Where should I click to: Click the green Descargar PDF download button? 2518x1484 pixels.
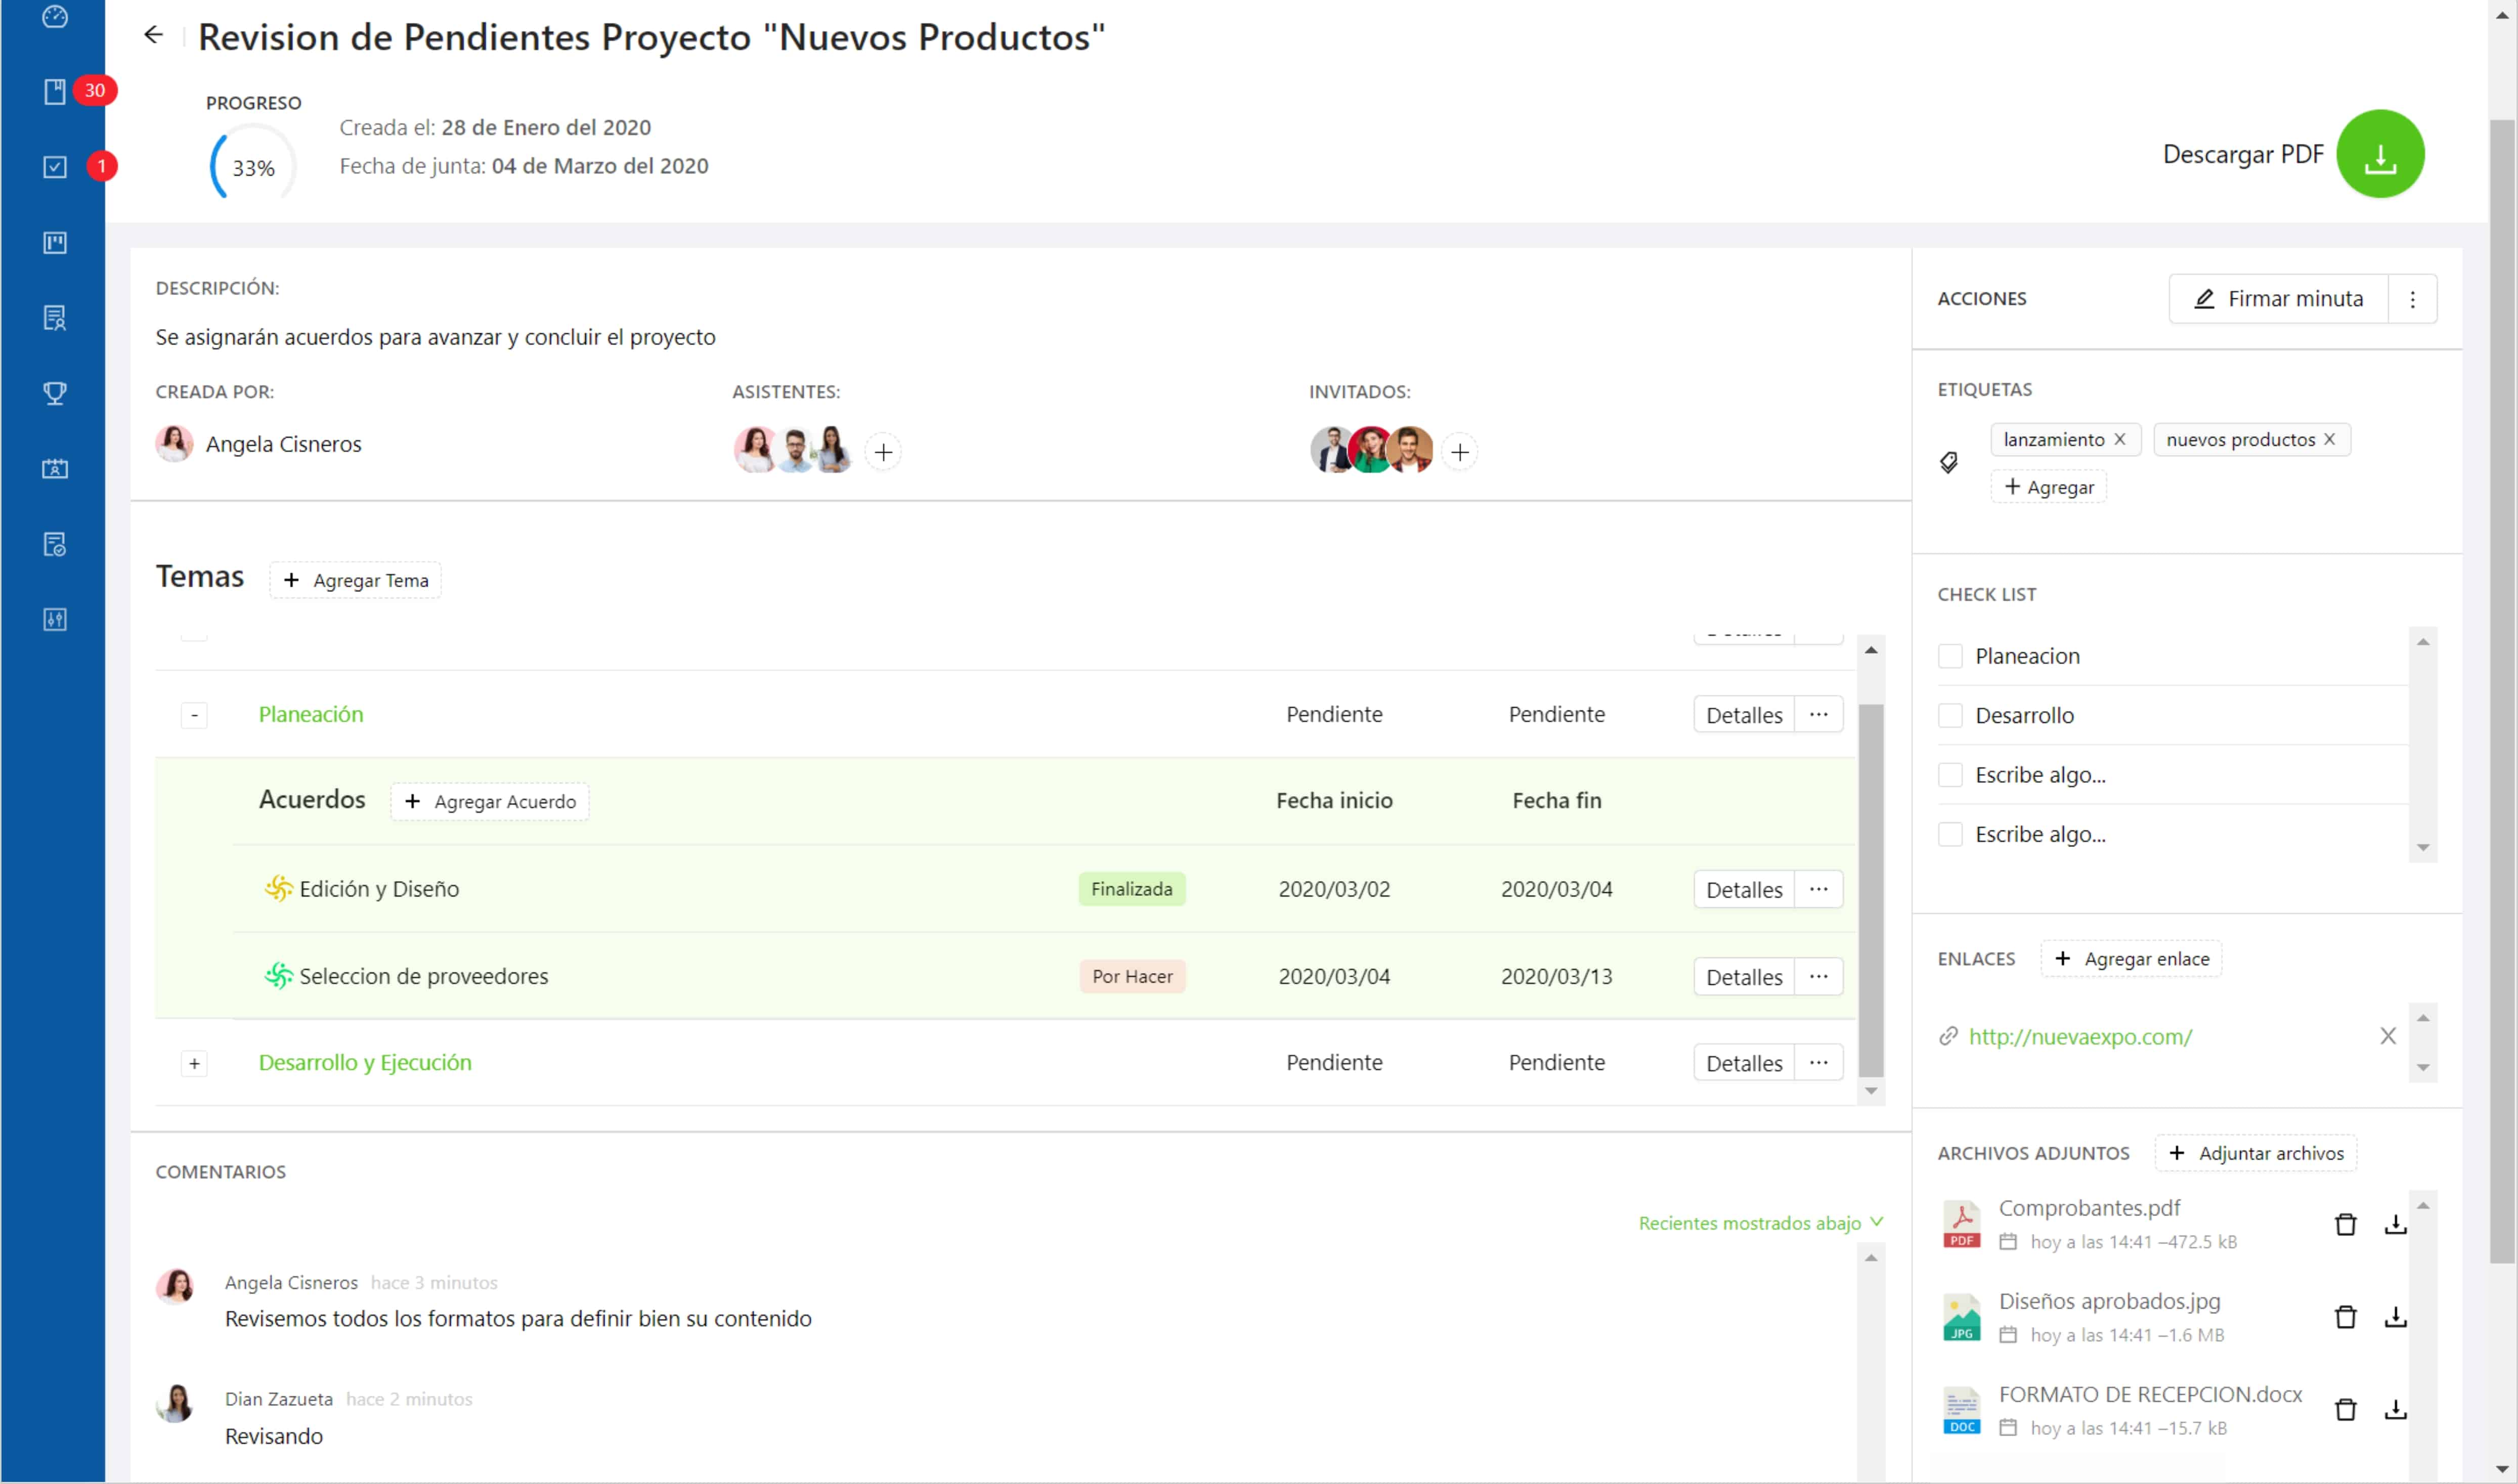[x=2379, y=154]
